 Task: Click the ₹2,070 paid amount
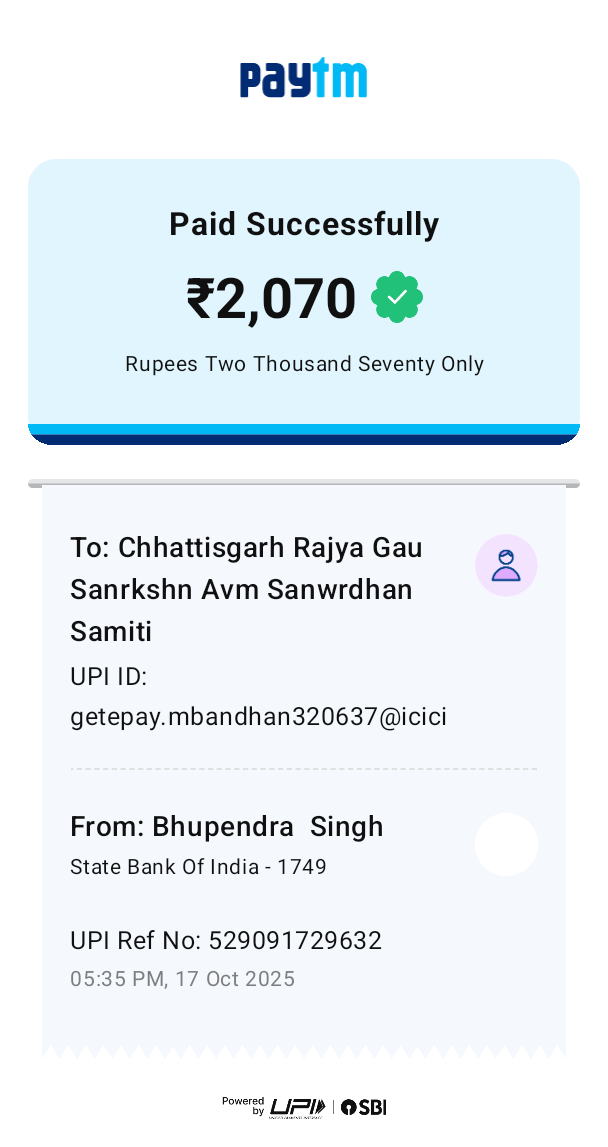tap(271, 298)
